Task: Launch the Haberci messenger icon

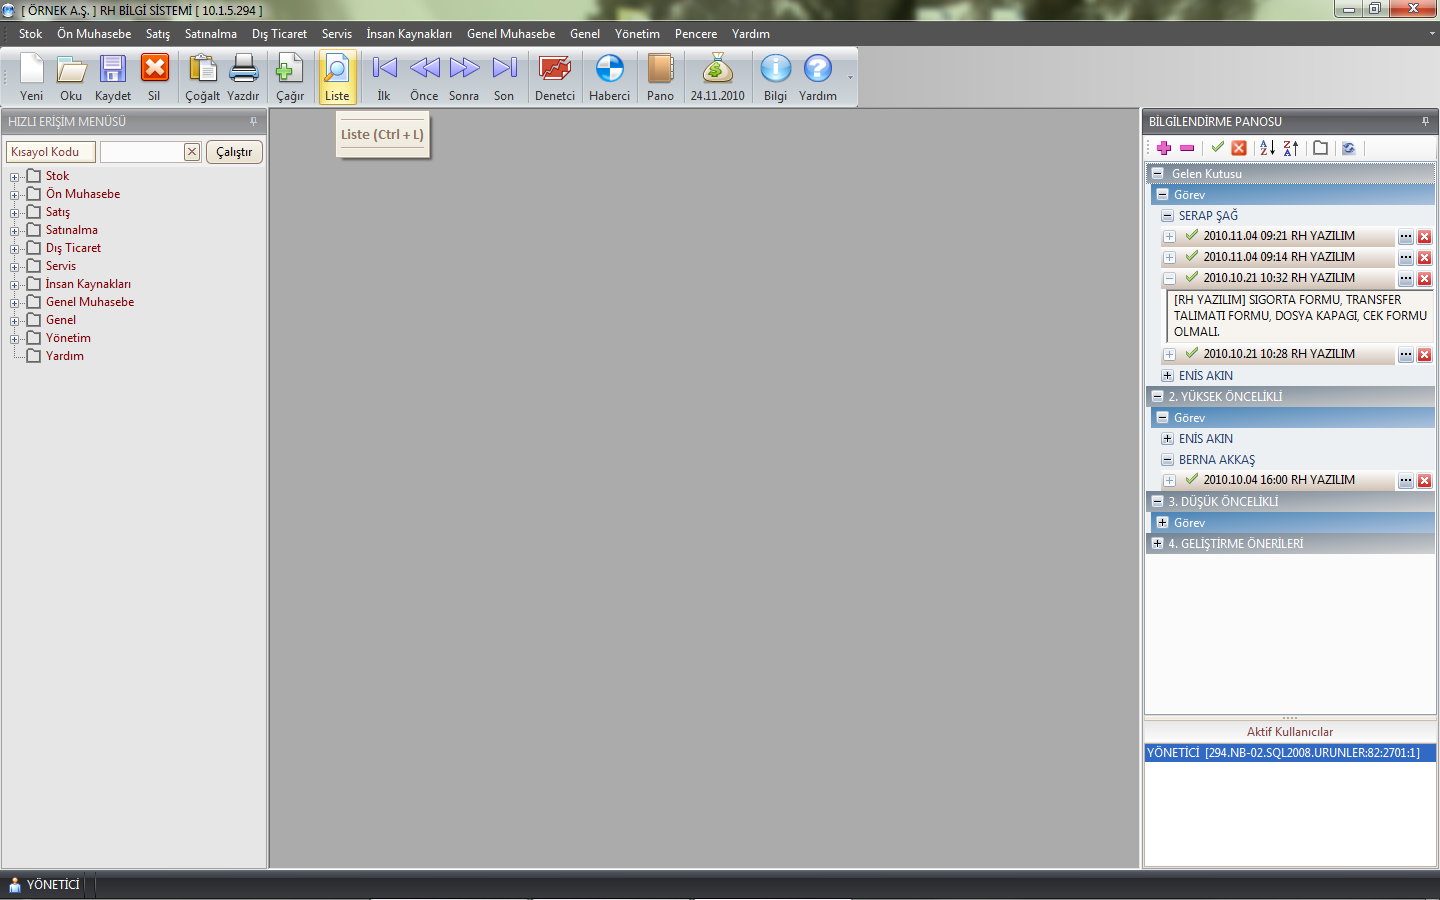Action: 609,77
